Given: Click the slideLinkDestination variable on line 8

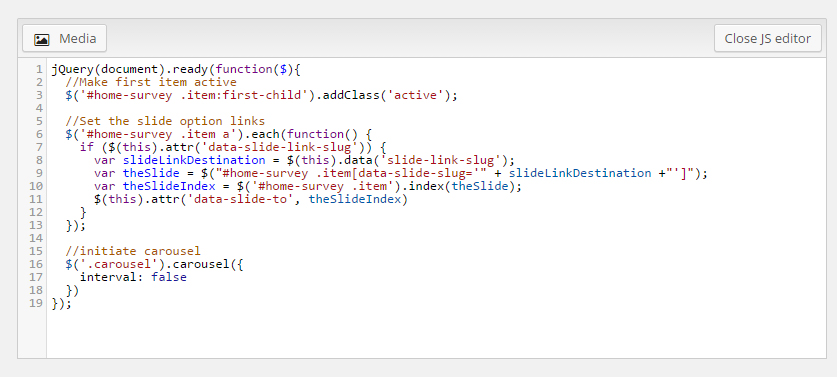Looking at the screenshot, I should (x=194, y=160).
